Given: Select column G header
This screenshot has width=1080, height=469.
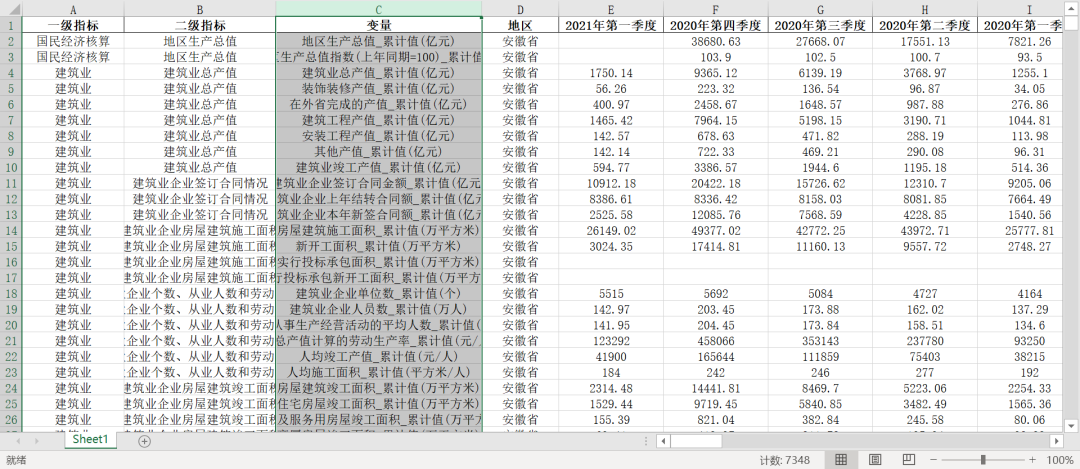Looking at the screenshot, I should click(820, 9).
